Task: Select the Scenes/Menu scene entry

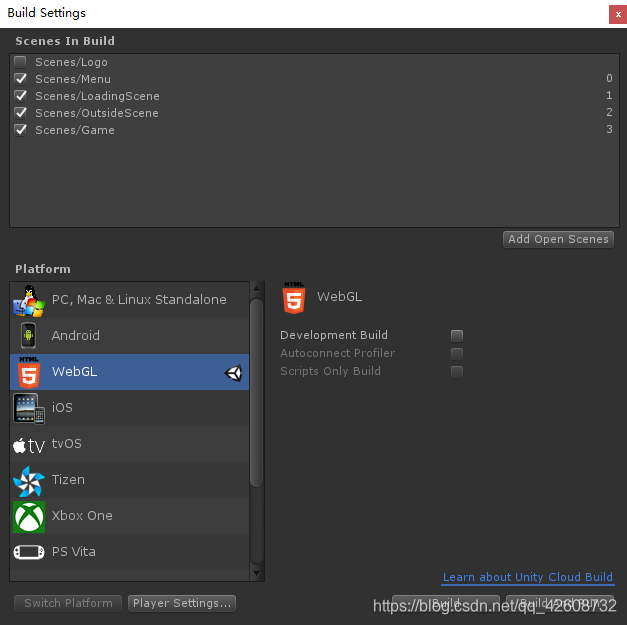Action: click(73, 79)
